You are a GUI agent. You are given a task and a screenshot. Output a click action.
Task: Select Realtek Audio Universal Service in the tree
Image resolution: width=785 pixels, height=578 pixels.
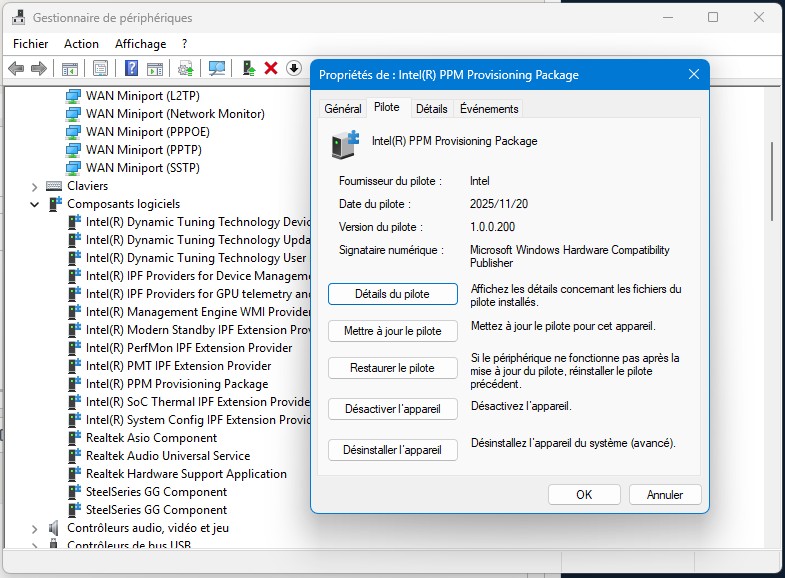tap(168, 456)
